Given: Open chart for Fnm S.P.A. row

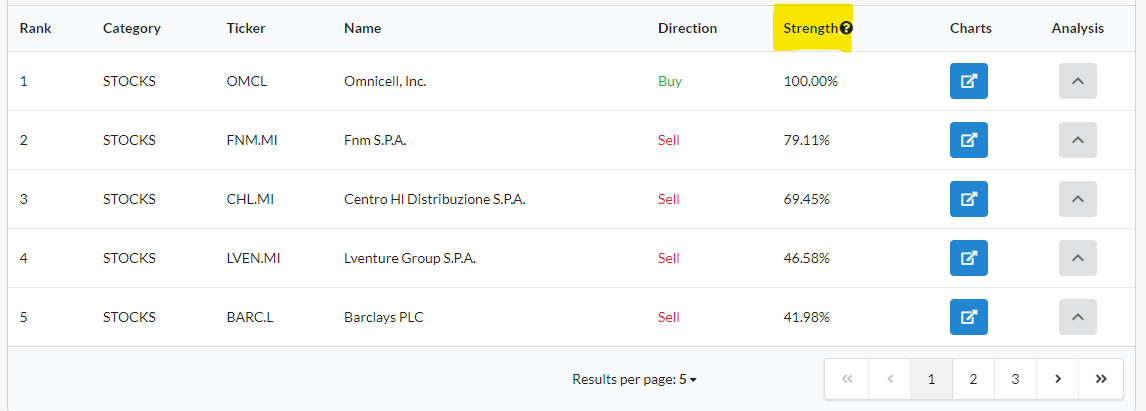Looking at the screenshot, I should [x=968, y=140].
